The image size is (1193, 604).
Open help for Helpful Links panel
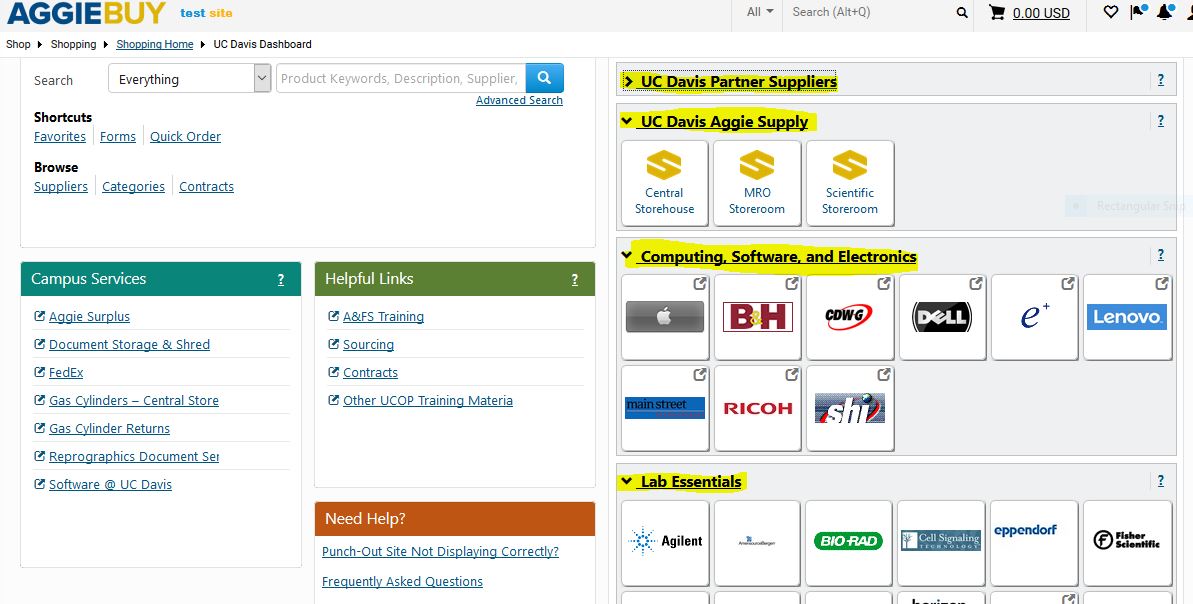click(574, 280)
